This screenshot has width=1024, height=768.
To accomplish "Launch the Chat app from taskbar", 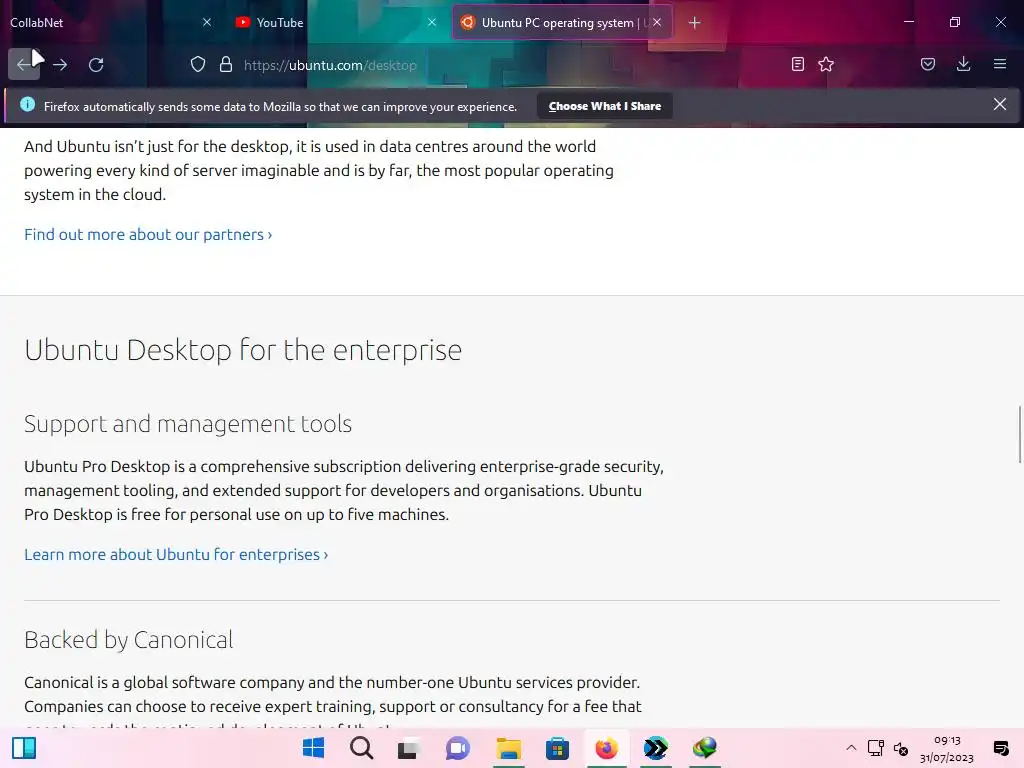I will (458, 748).
